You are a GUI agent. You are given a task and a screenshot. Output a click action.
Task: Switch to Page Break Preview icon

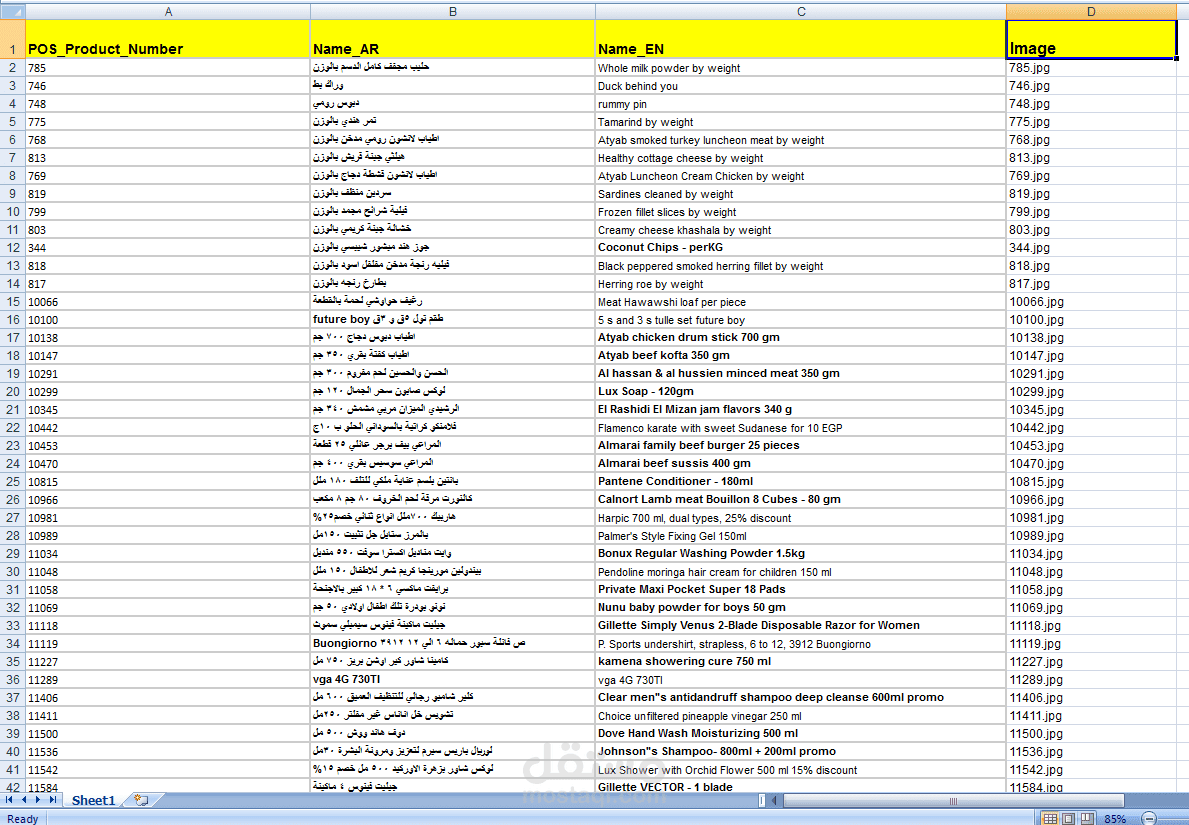[1087, 819]
